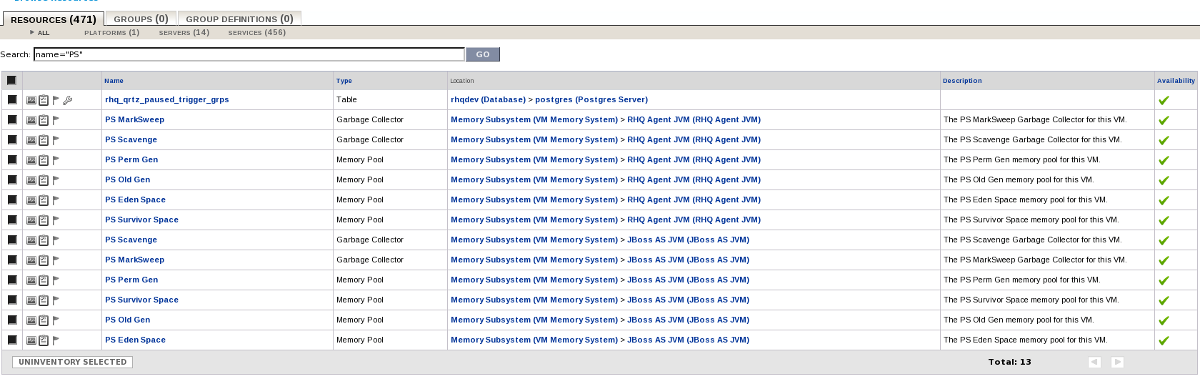Open inventory clipboard icon for PS MarkSweep RHQ Agent

click(43, 120)
